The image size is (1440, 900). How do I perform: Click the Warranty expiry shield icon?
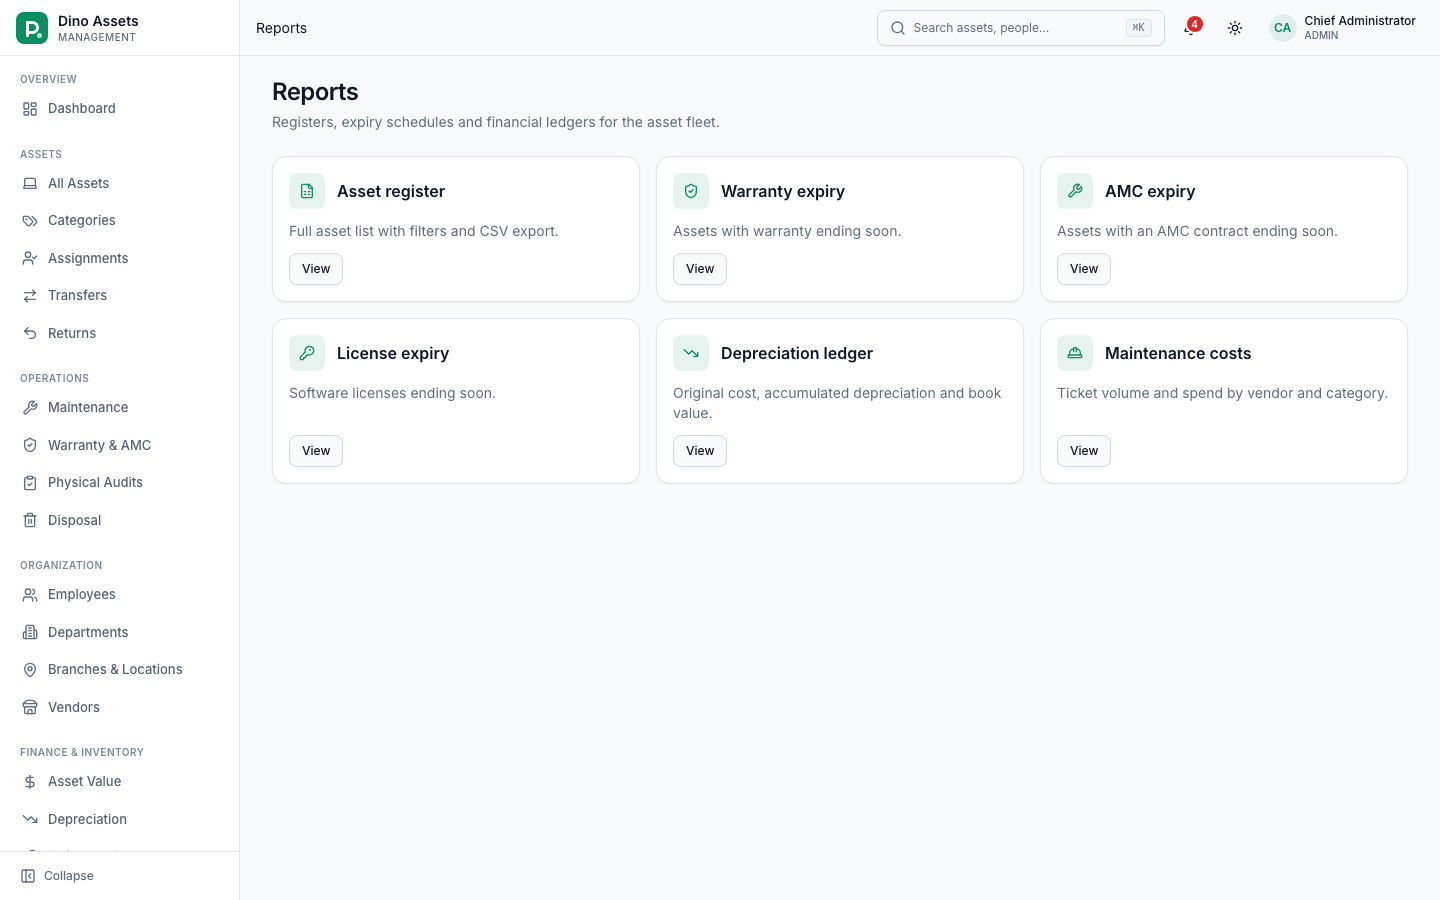(691, 191)
